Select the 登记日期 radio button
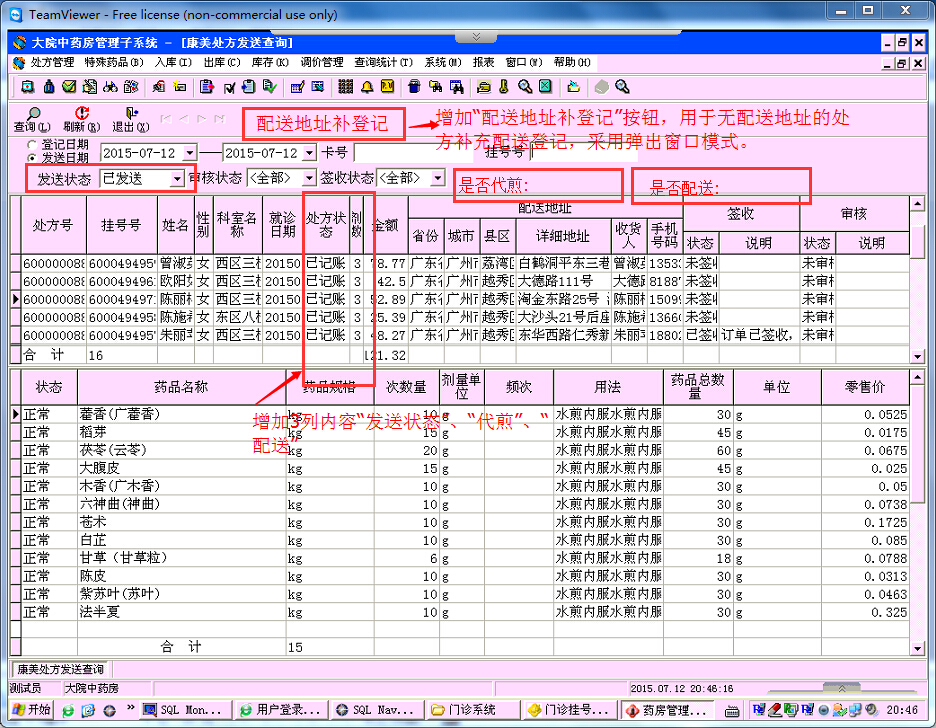 click(x=32, y=144)
